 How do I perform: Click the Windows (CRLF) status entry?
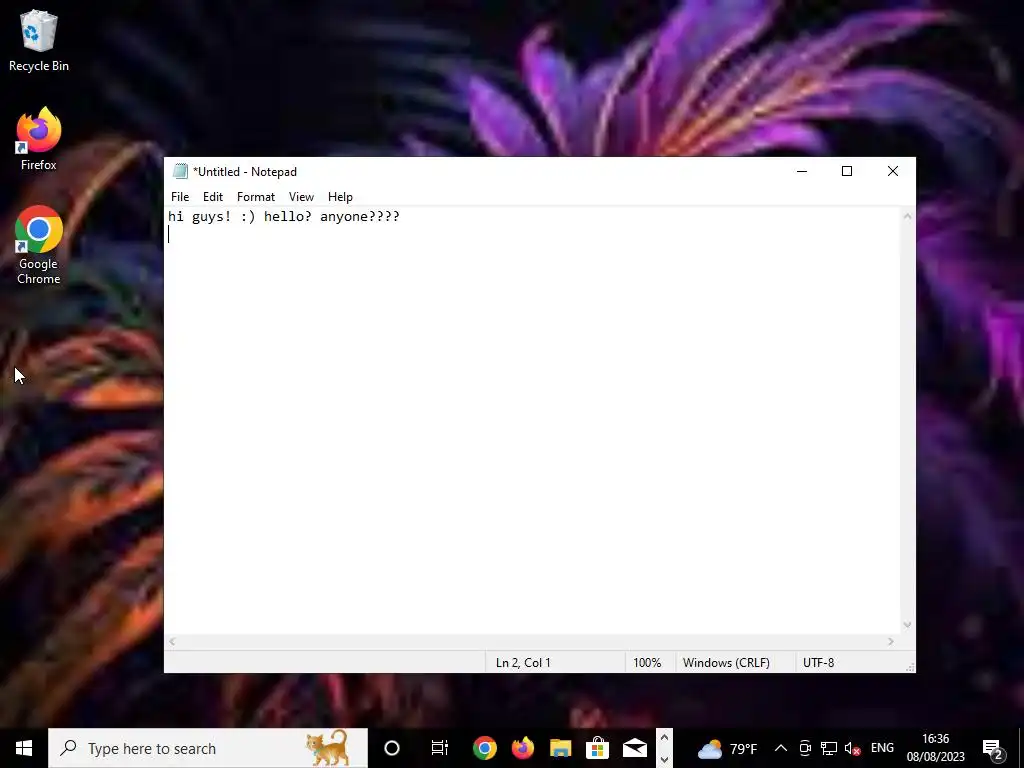pos(726,663)
